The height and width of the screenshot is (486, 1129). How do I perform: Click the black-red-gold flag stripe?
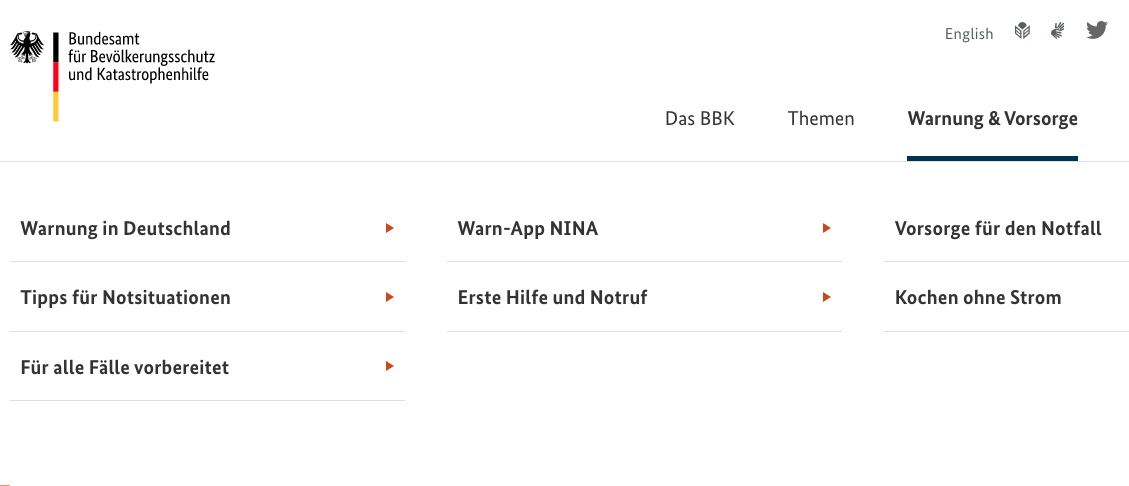click(x=55, y=76)
